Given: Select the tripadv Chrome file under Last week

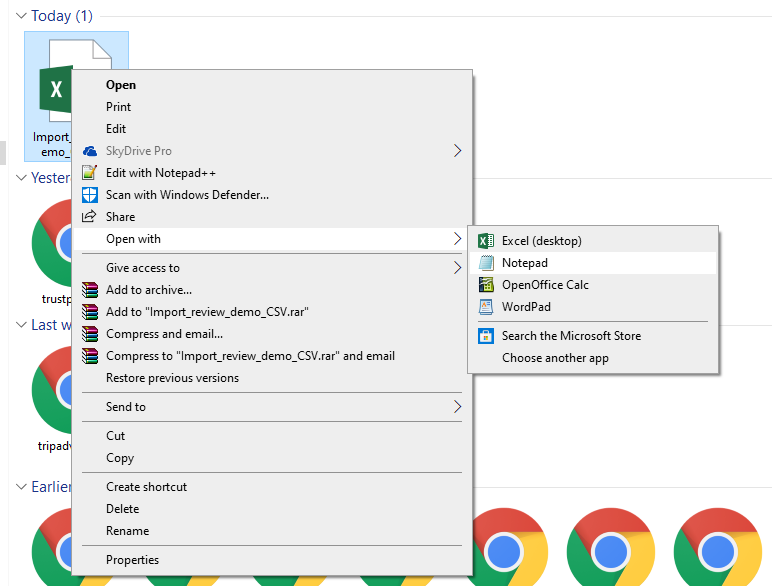Looking at the screenshot, I should pyautogui.click(x=52, y=390).
